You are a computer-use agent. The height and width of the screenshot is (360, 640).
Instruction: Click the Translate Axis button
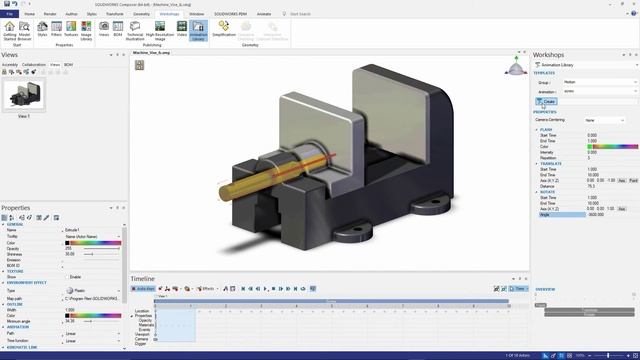622,180
